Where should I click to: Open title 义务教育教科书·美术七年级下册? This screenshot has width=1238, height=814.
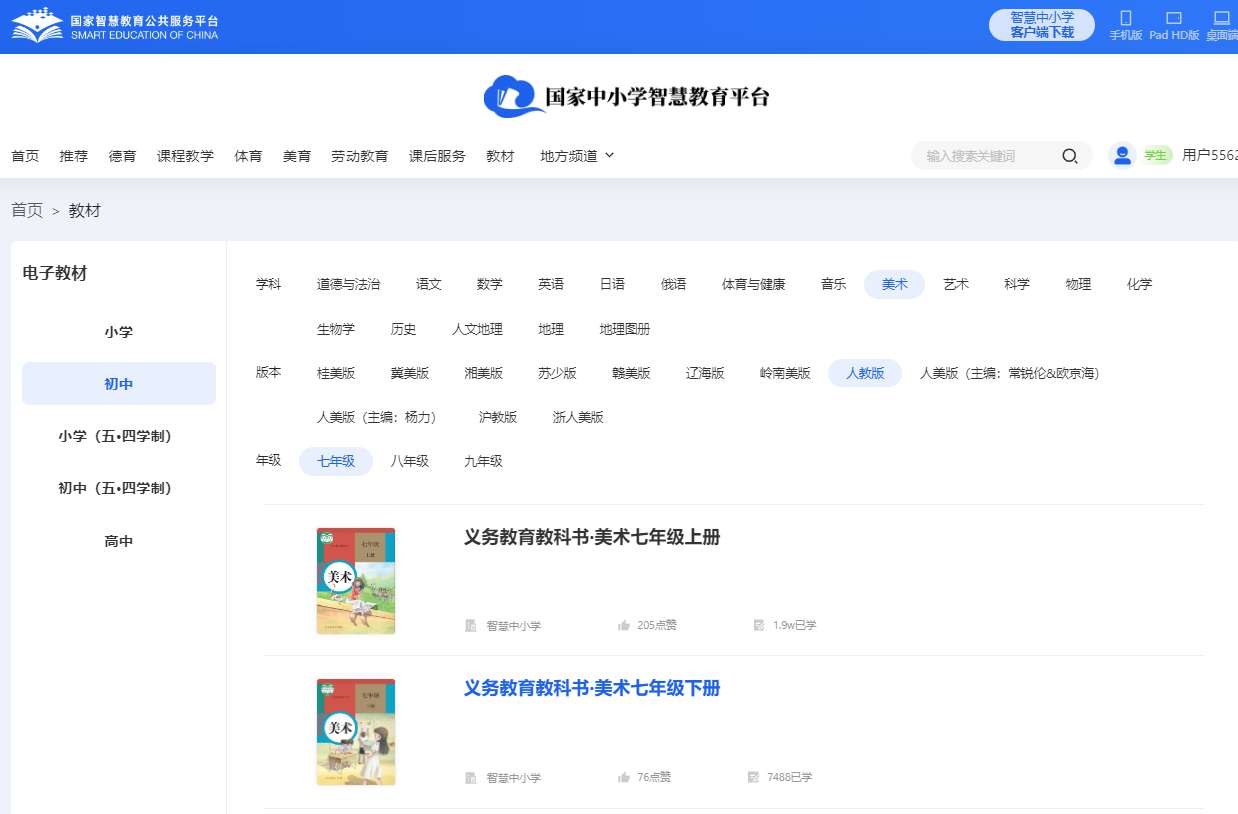tap(592, 688)
